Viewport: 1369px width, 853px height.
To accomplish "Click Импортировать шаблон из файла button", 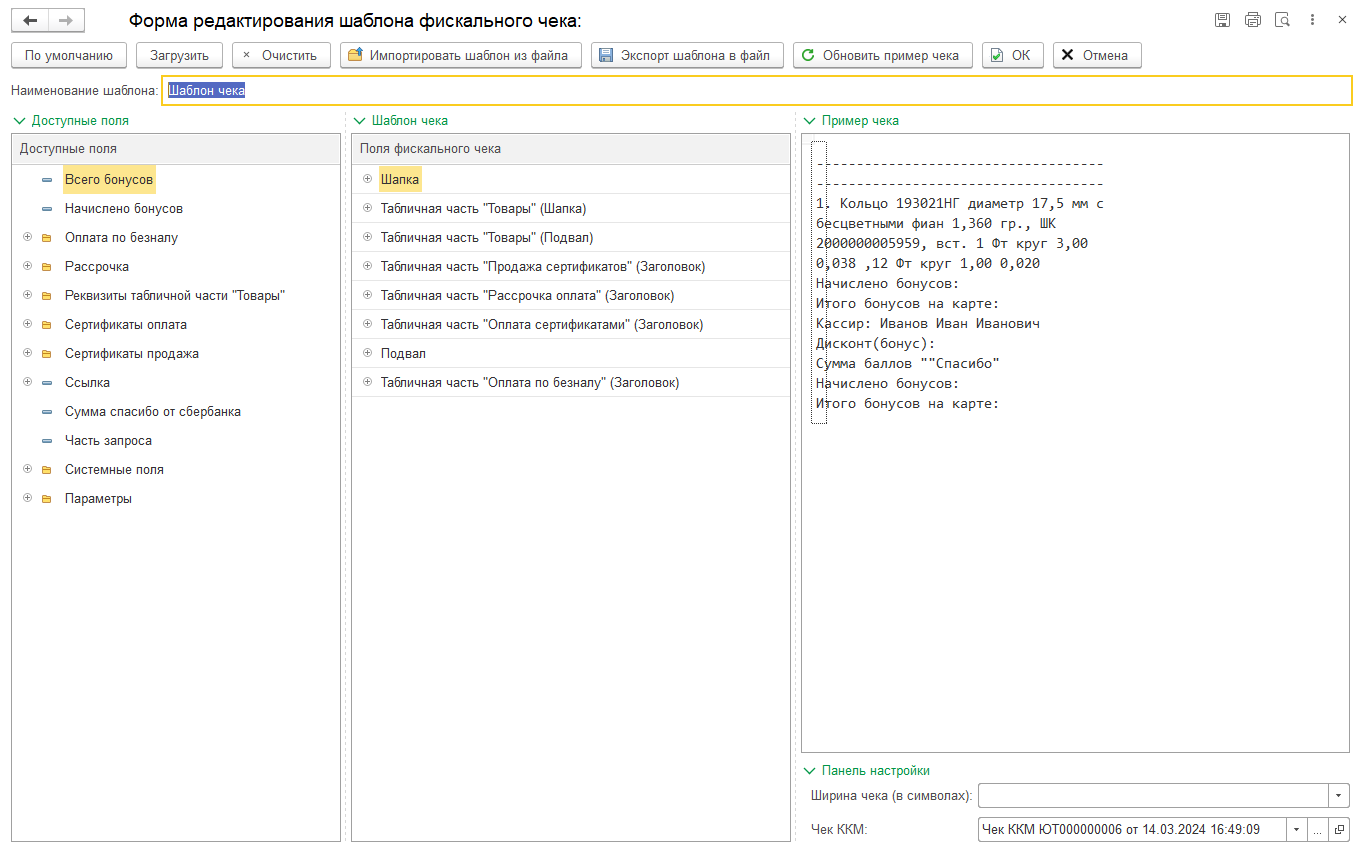I will pos(461,55).
